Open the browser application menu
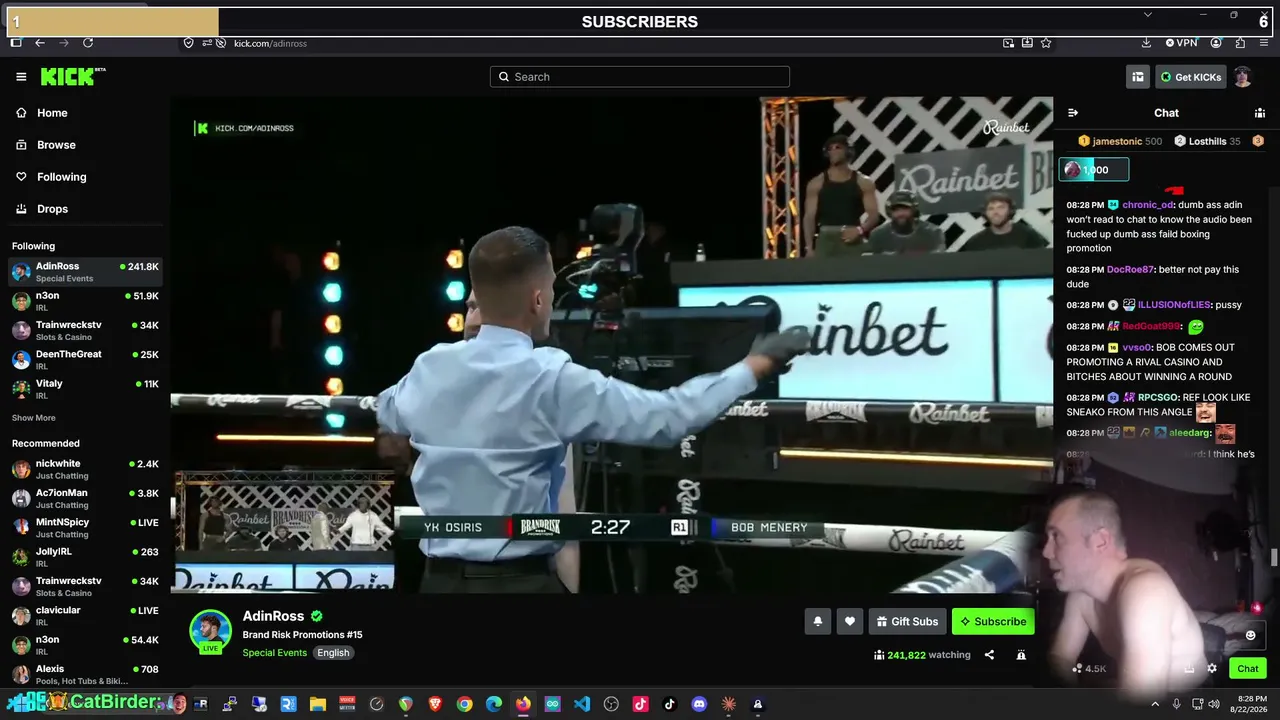 point(1265,43)
